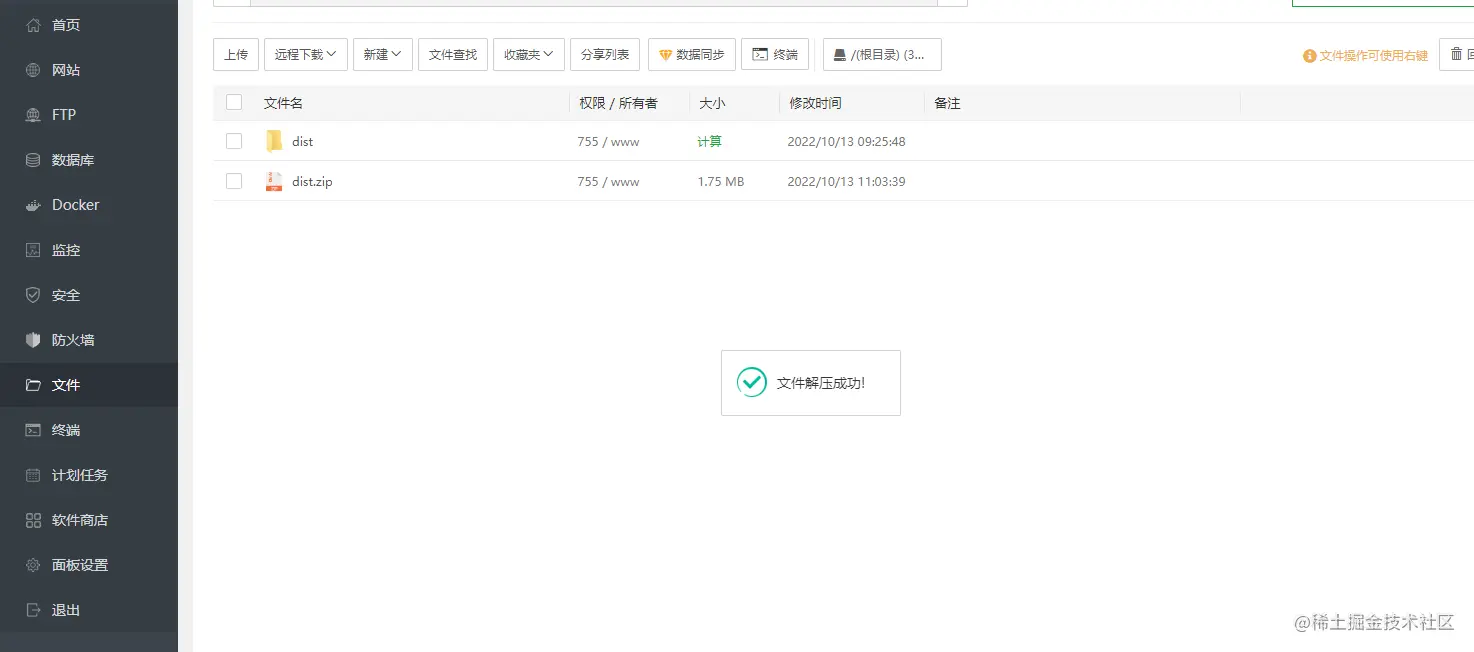1474x652 pixels.
Task: Click the 上传 upload button
Action: coord(236,55)
